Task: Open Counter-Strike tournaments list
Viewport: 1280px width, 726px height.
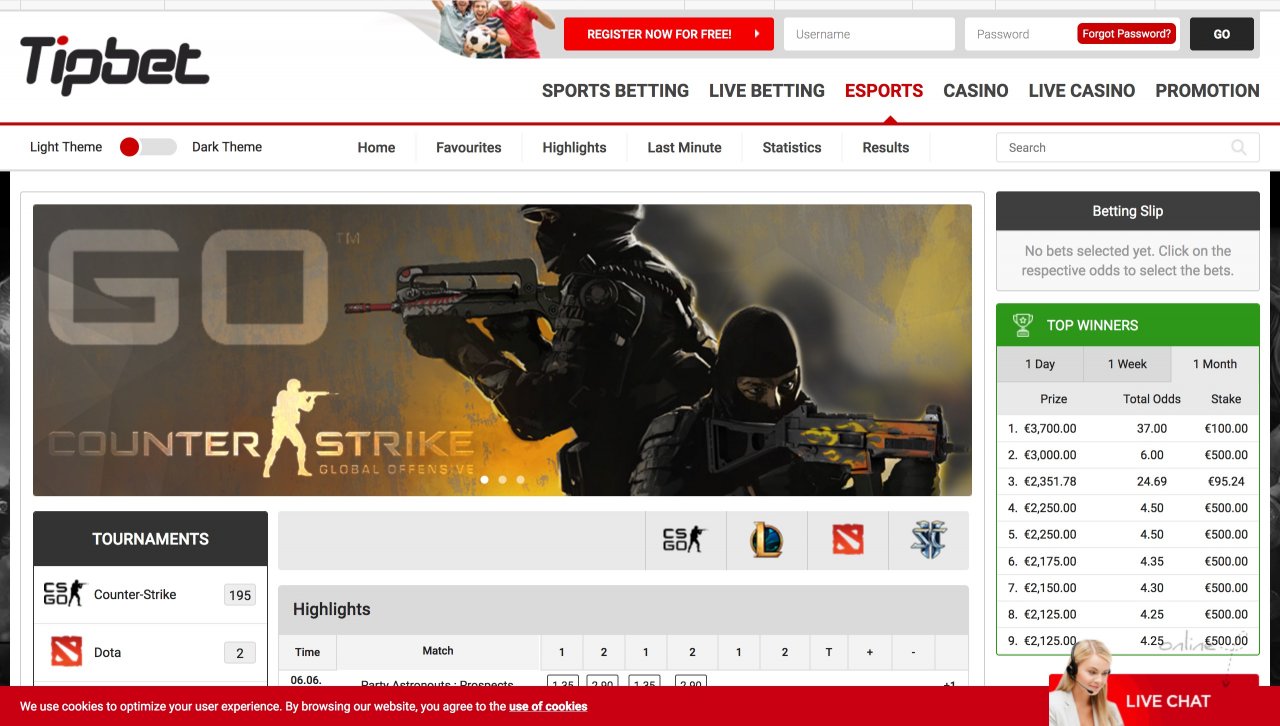Action: [151, 595]
